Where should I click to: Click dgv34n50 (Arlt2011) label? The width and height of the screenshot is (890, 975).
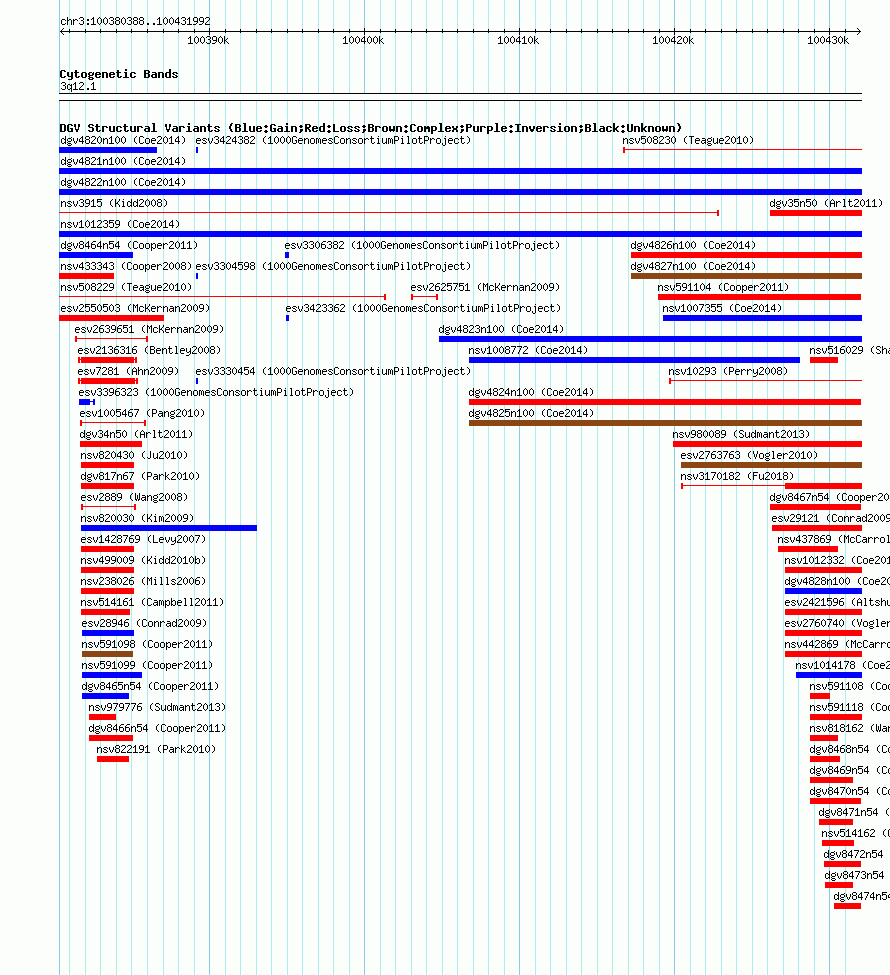click(x=136, y=435)
